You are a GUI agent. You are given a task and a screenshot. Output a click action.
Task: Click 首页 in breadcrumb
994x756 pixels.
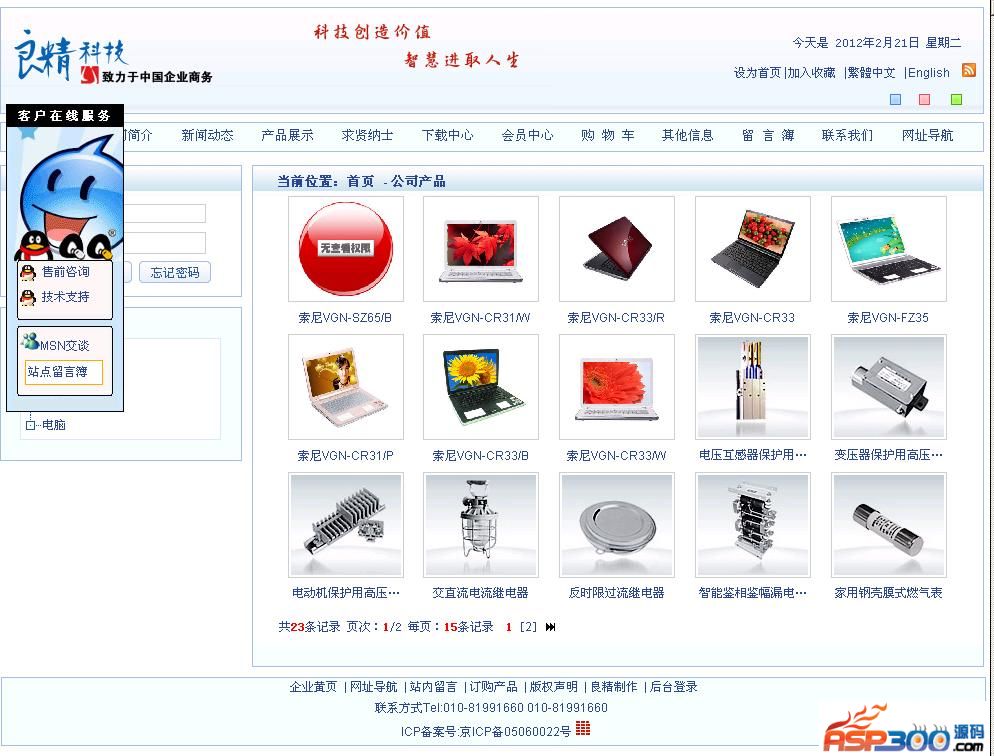(x=361, y=181)
